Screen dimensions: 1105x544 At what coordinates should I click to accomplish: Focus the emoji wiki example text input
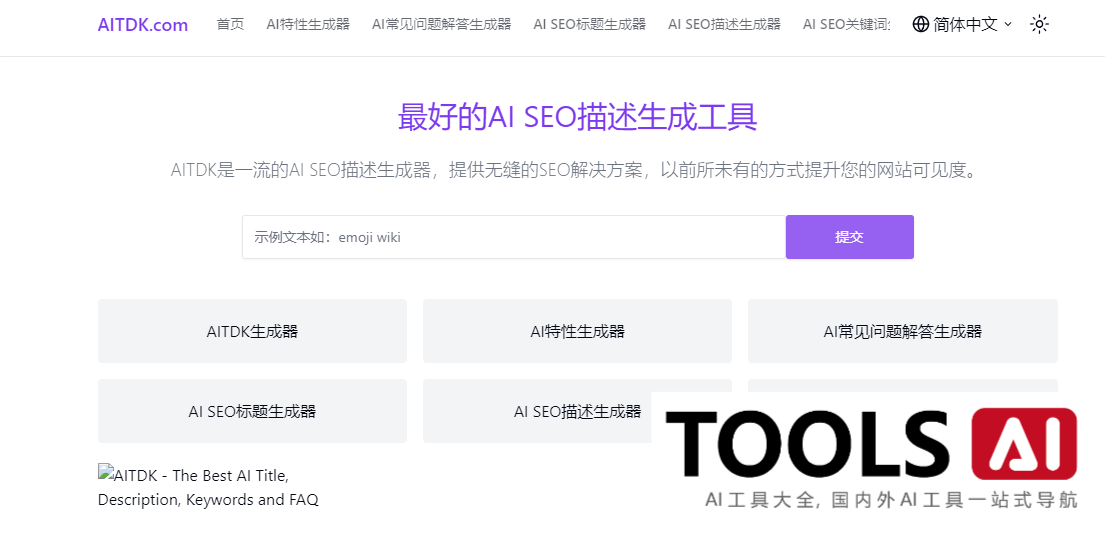(513, 237)
